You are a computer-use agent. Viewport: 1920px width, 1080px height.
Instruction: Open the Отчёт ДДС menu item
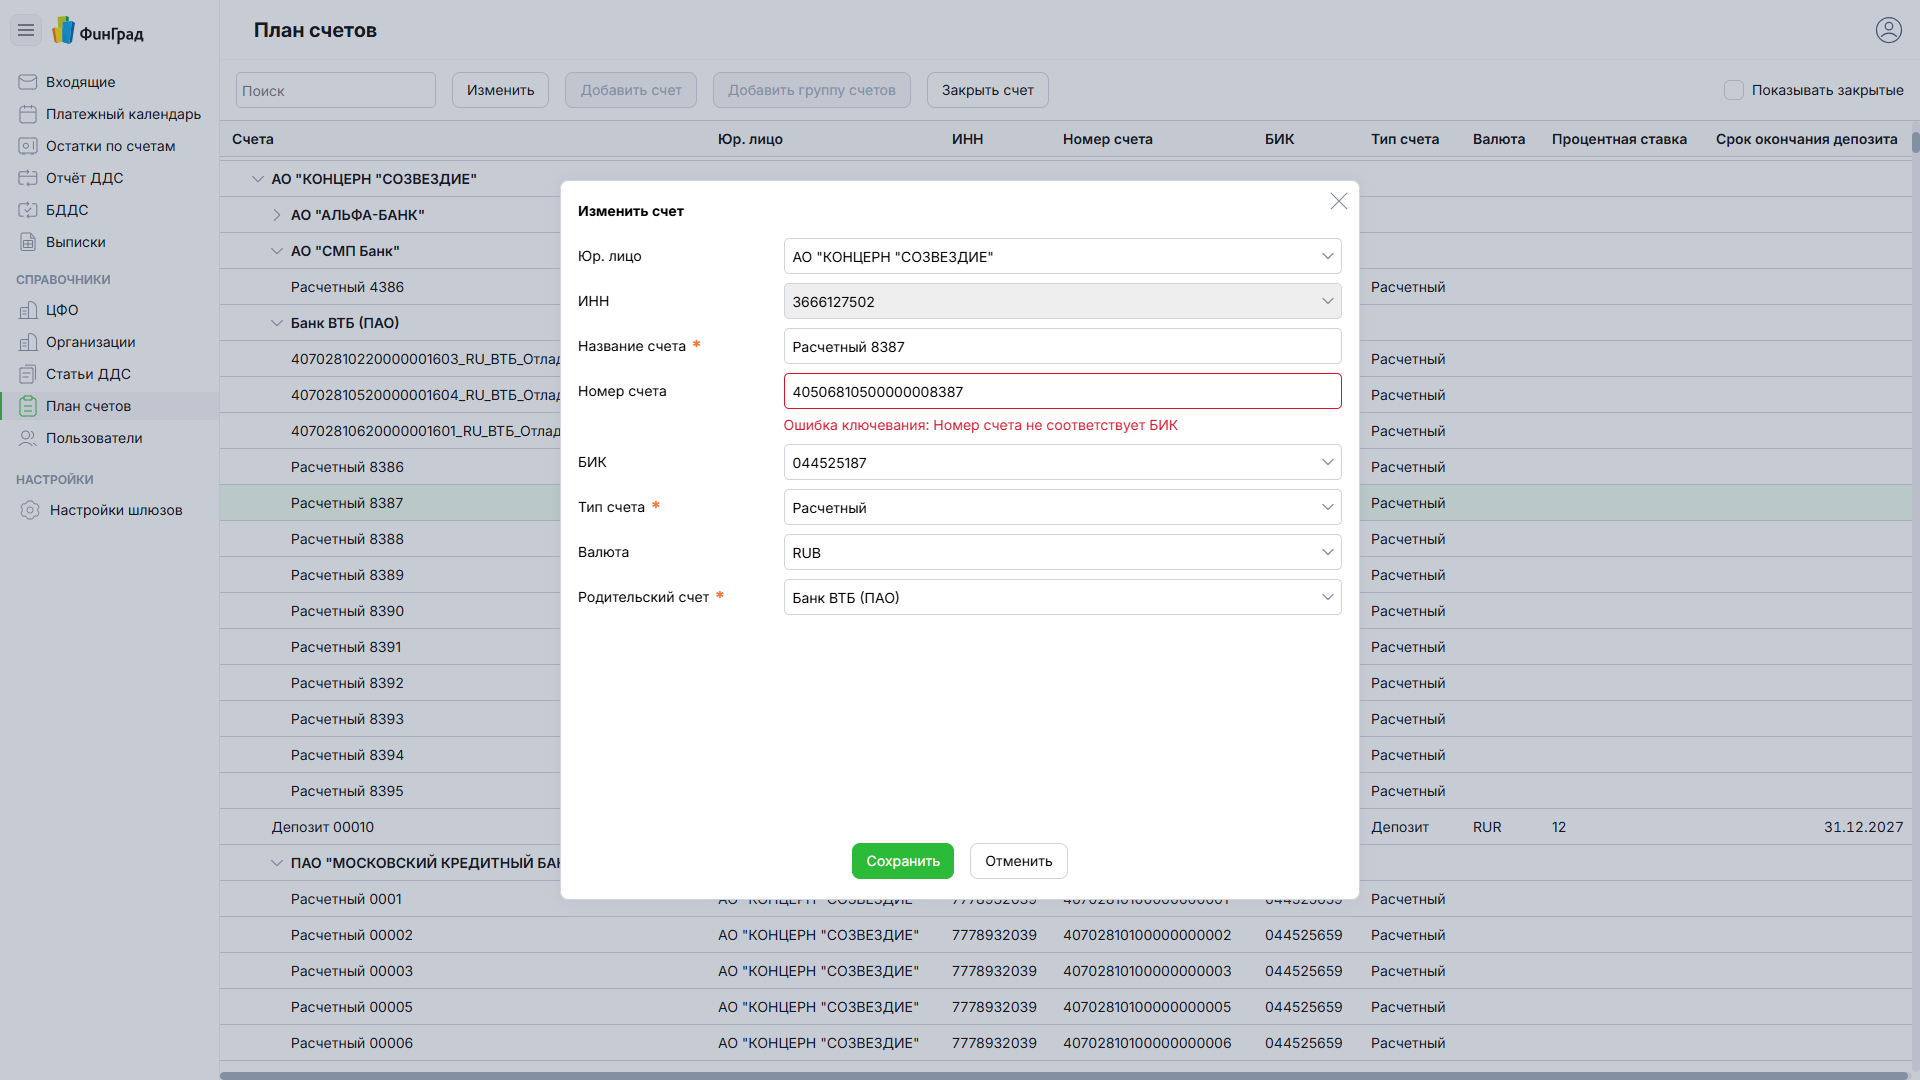point(84,178)
